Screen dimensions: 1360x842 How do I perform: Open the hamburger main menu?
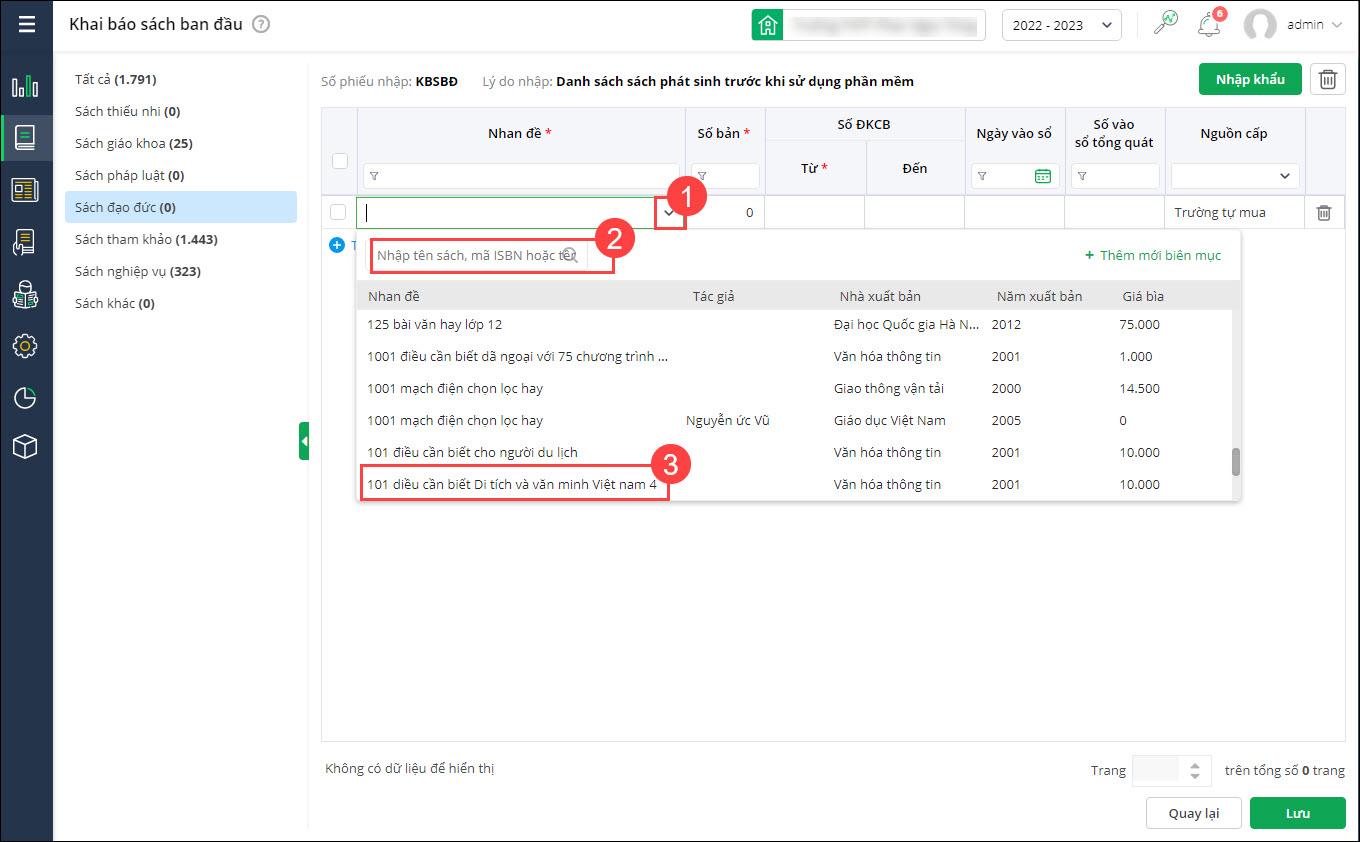point(26,24)
